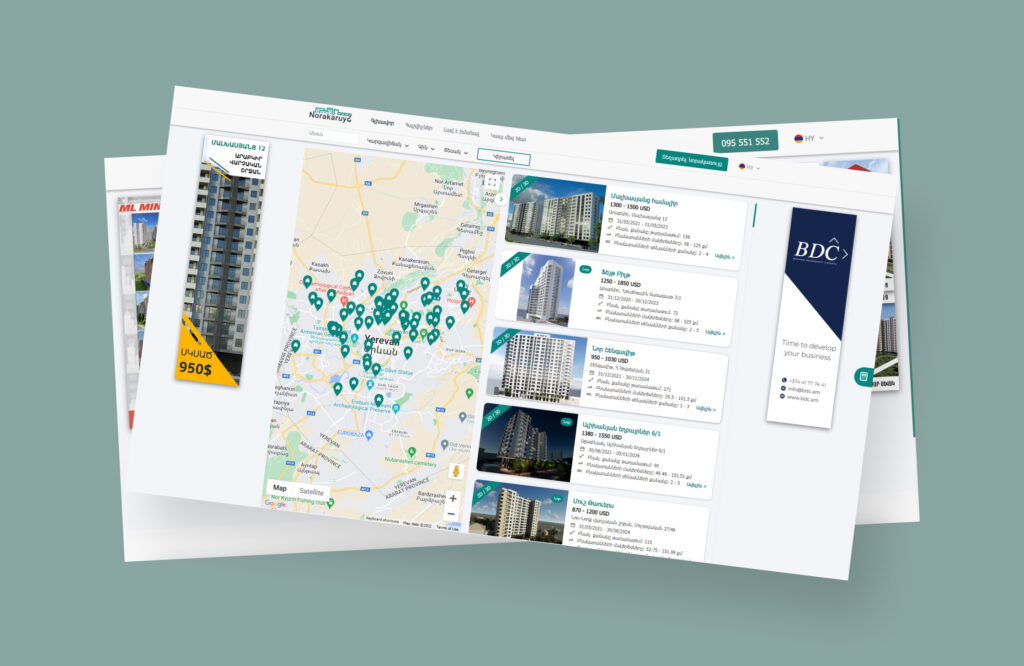Click the 095 551 552 phone button

pos(745,142)
